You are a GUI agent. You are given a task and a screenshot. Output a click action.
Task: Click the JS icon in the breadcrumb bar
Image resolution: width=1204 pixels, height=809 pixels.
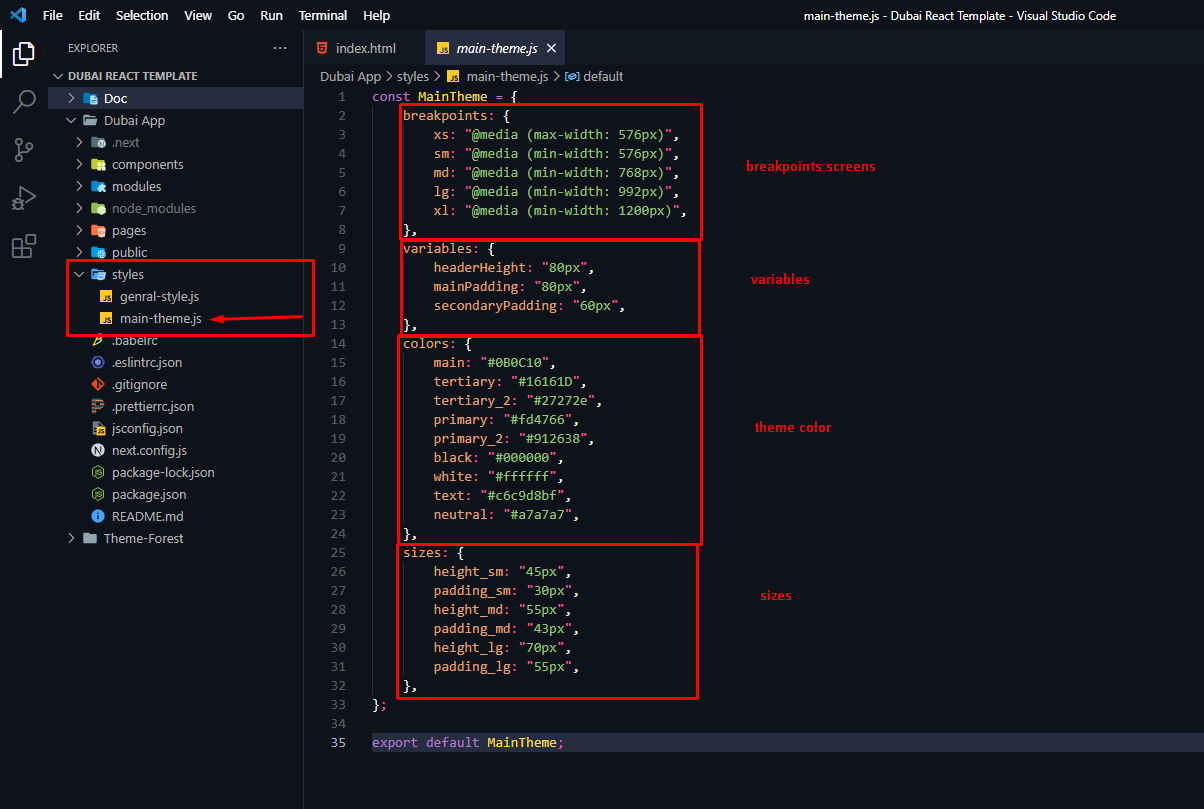453,76
